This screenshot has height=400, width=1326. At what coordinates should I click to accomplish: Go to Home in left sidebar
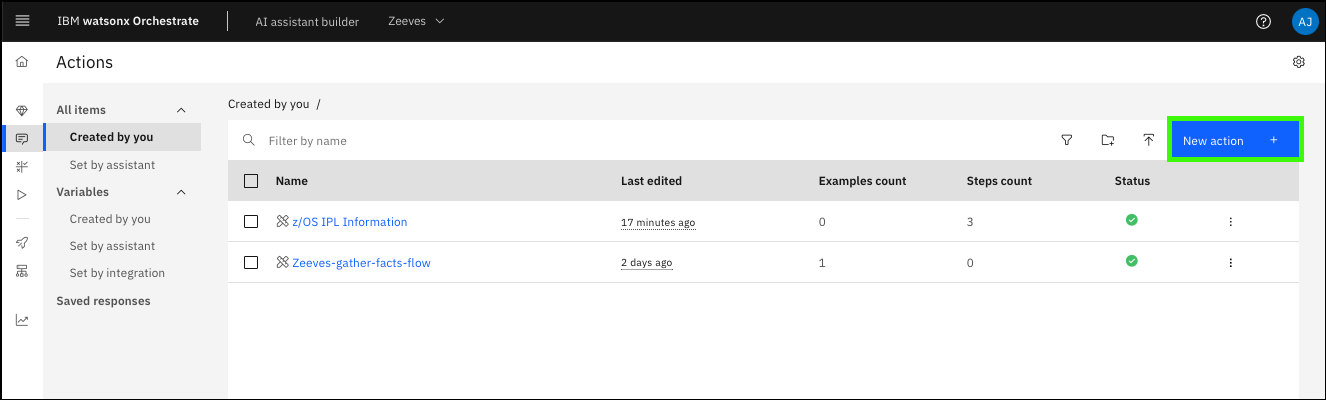[22, 62]
